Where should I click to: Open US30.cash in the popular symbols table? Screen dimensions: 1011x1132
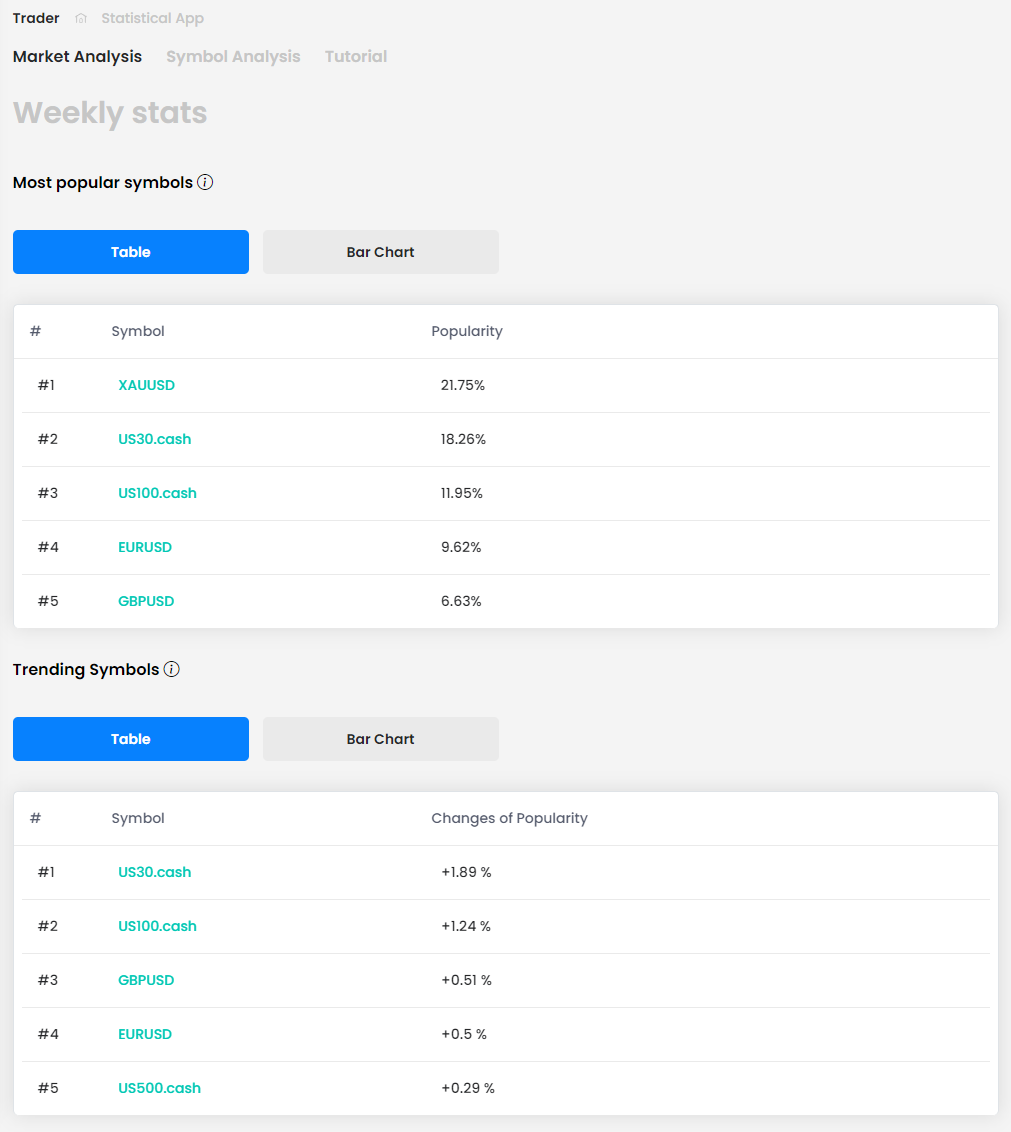pyautogui.click(x=154, y=439)
